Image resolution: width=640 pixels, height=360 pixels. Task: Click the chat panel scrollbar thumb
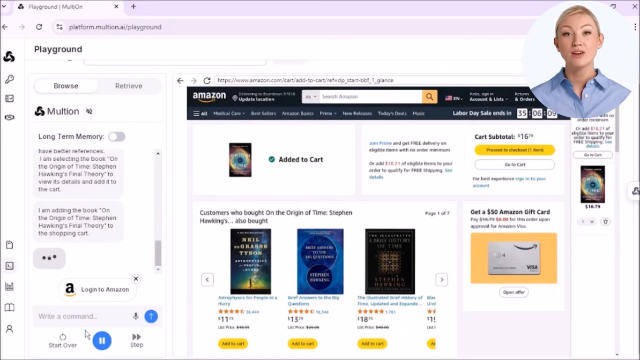pyautogui.click(x=158, y=253)
